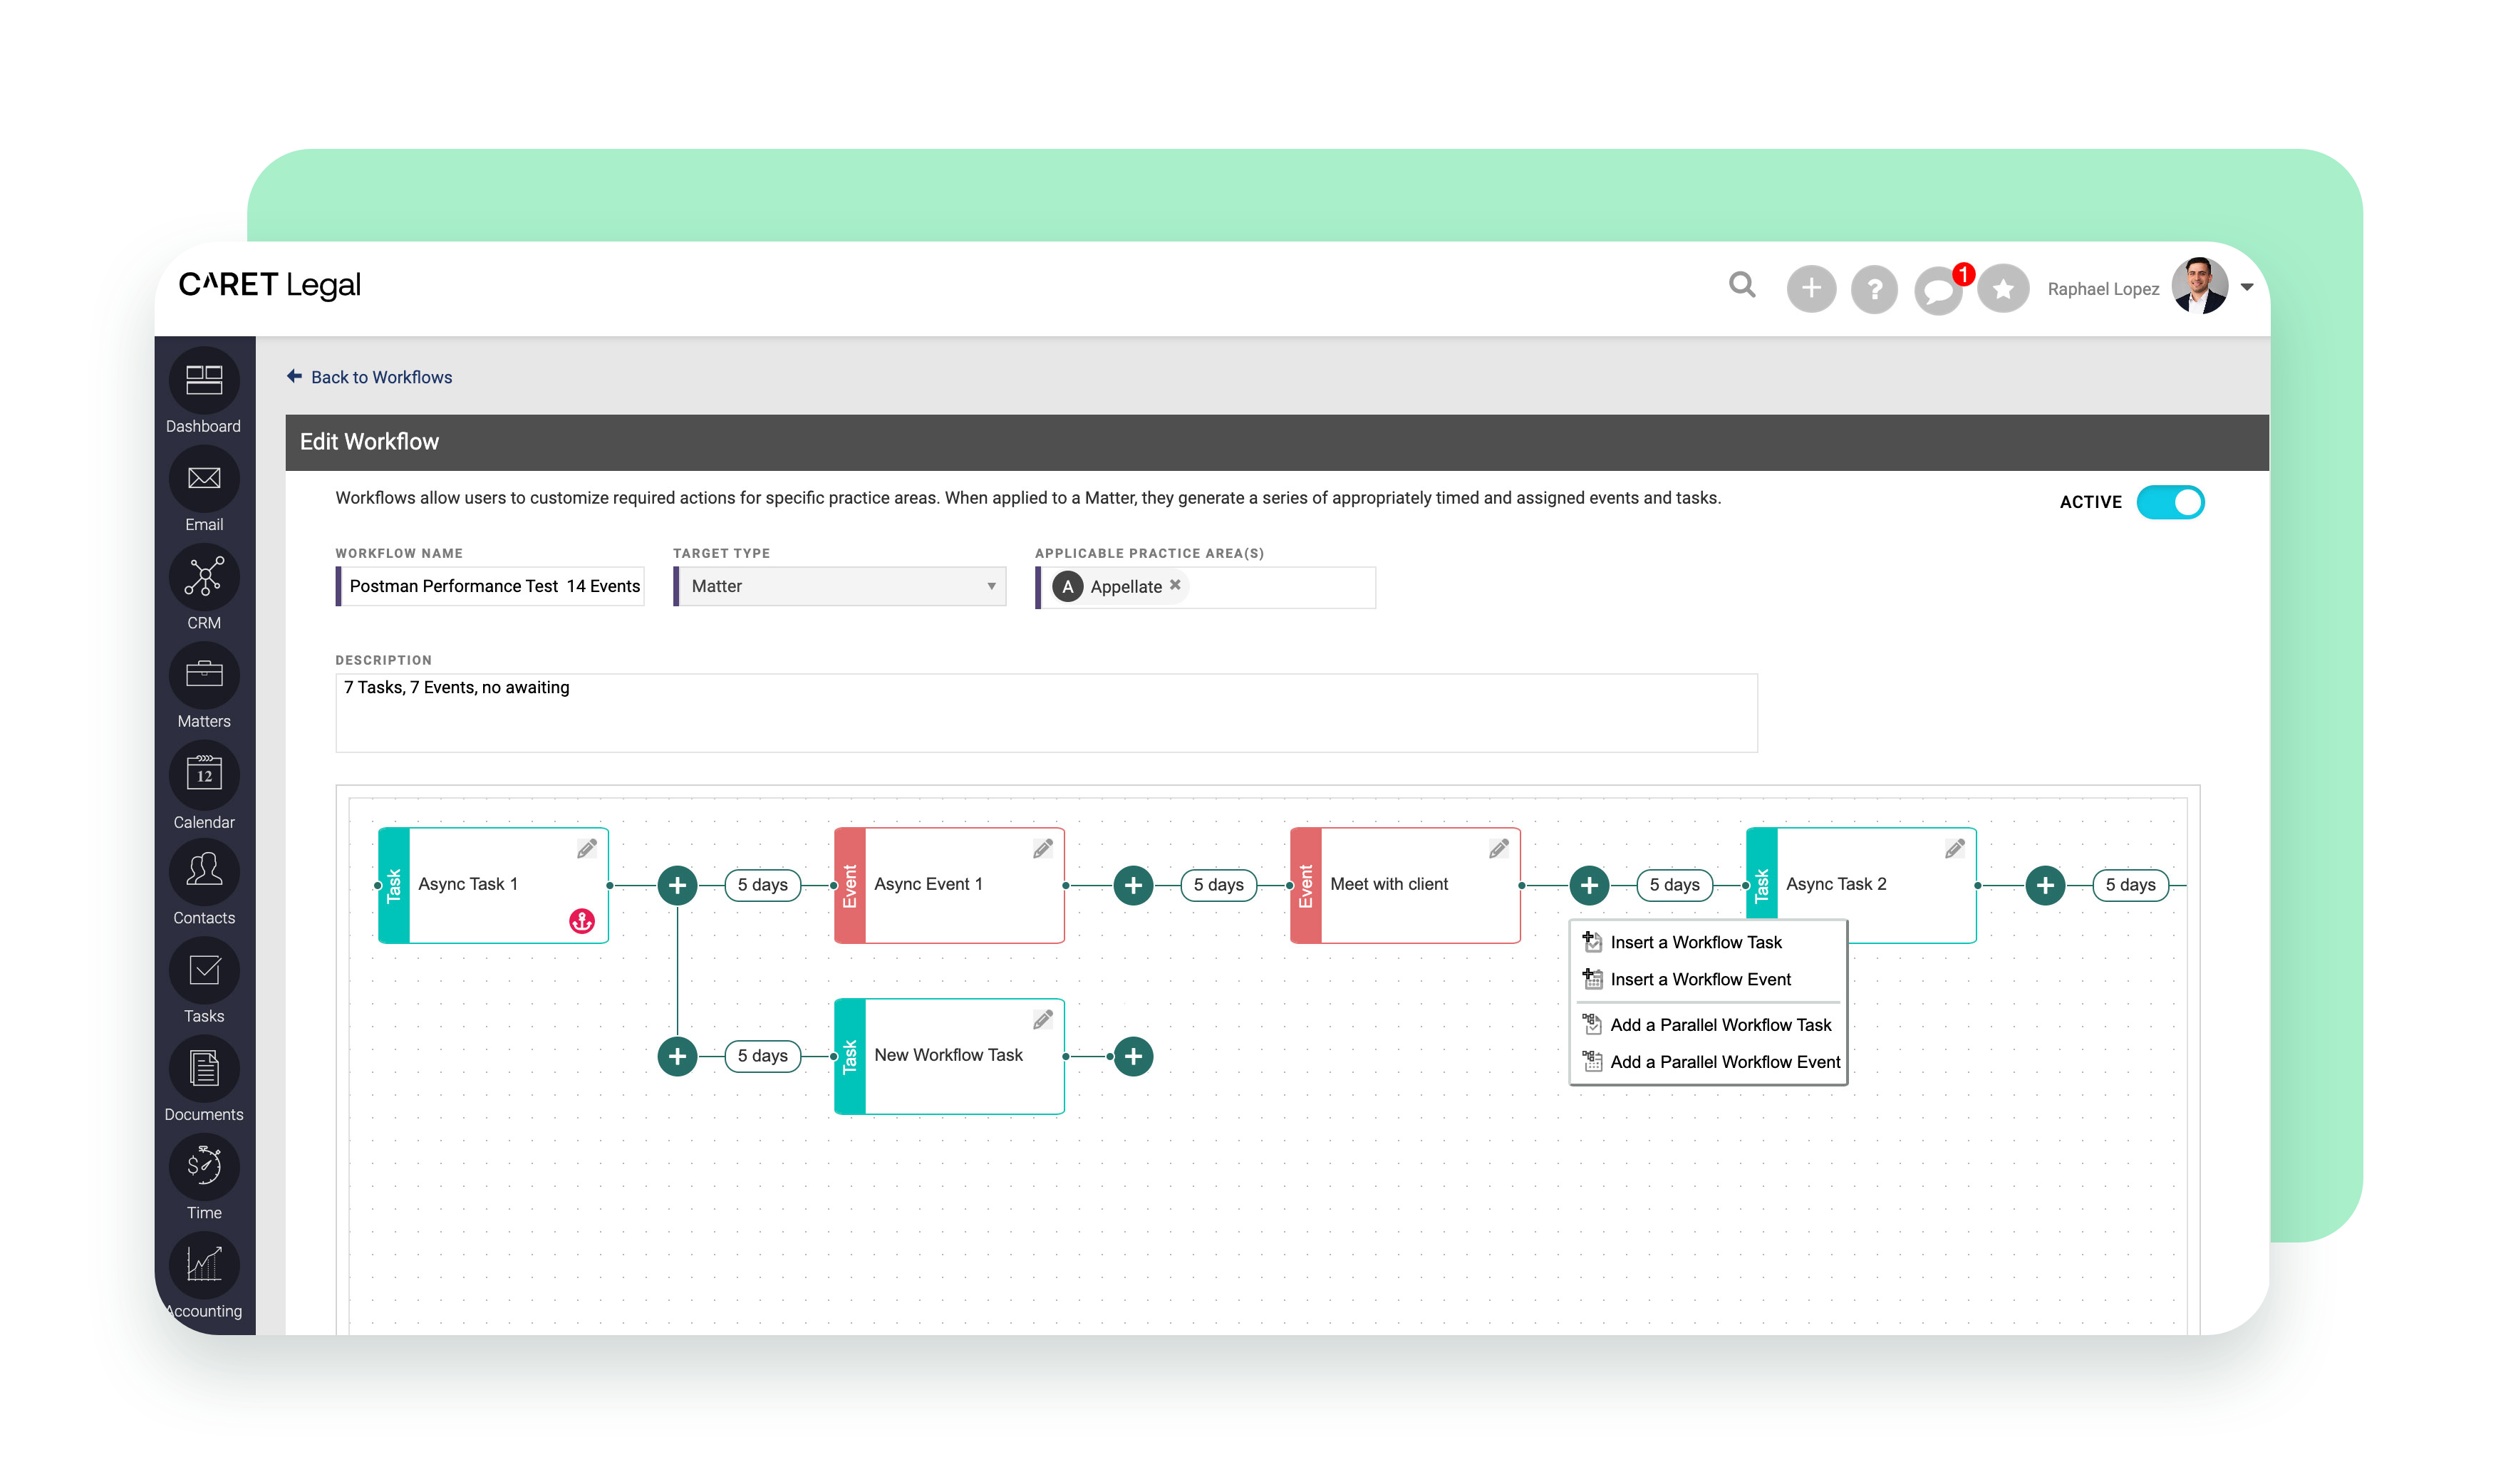Select Insert a Workflow Task
Image resolution: width=2518 pixels, height=1484 pixels.
point(1696,942)
